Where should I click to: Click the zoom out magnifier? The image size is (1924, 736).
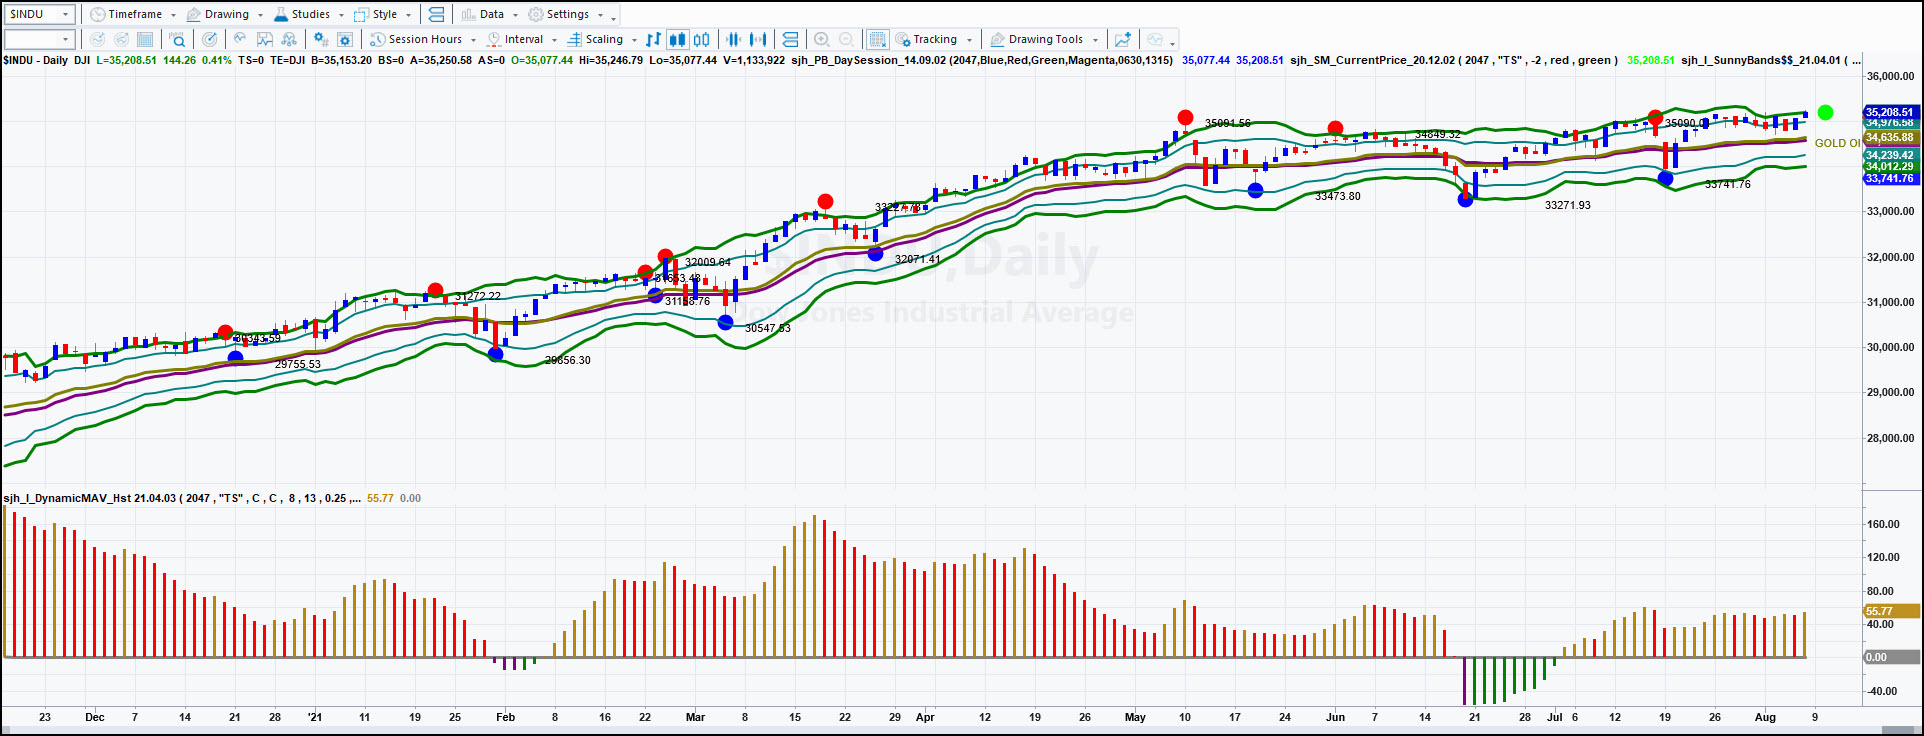846,39
